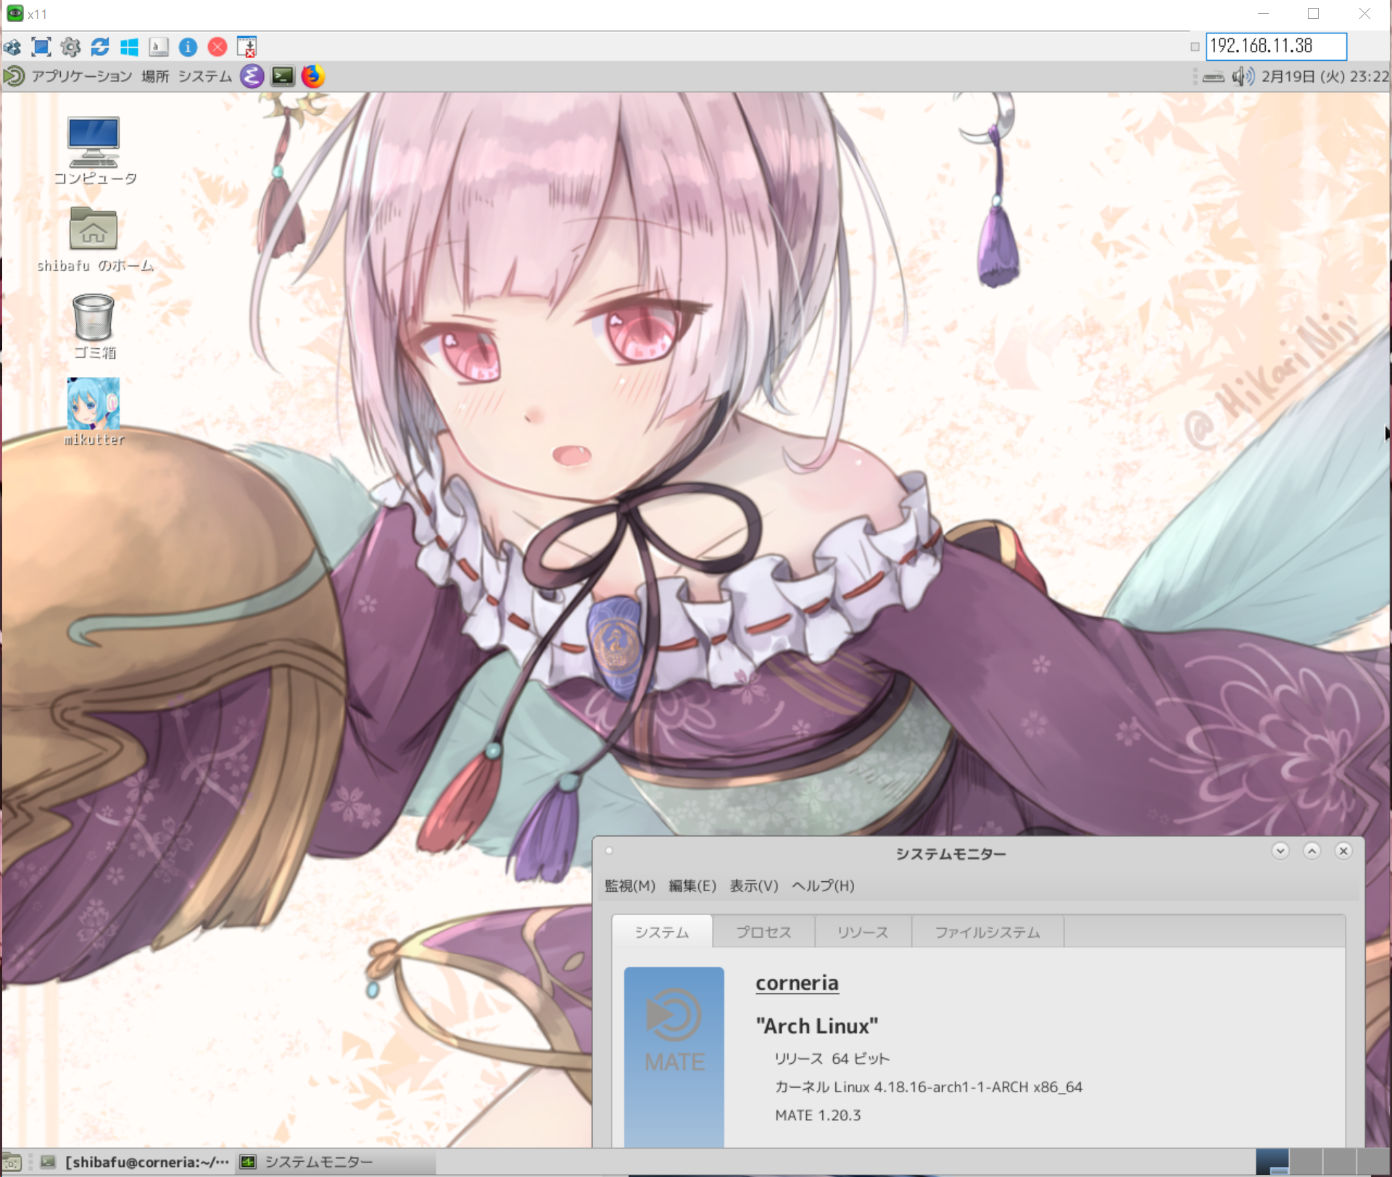1392x1177 pixels.
Task: Switch to the プロセス tab
Action: (x=763, y=932)
